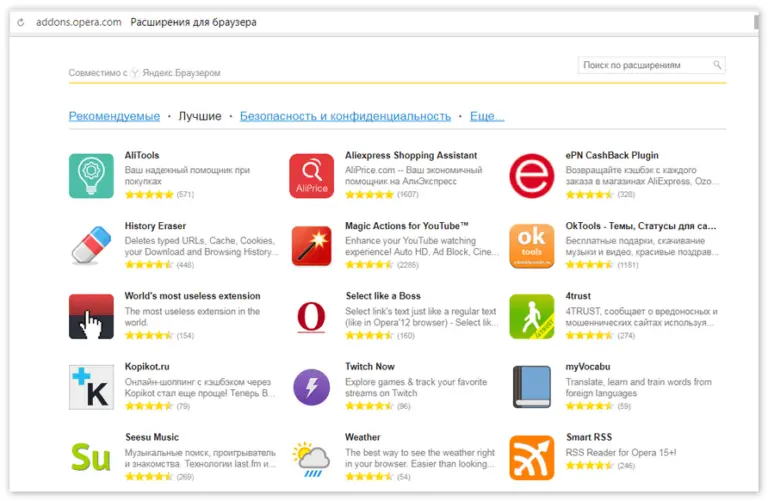Image resolution: width=768 pixels, height=501 pixels.
Task: Open the AliTools title link
Action: point(142,155)
